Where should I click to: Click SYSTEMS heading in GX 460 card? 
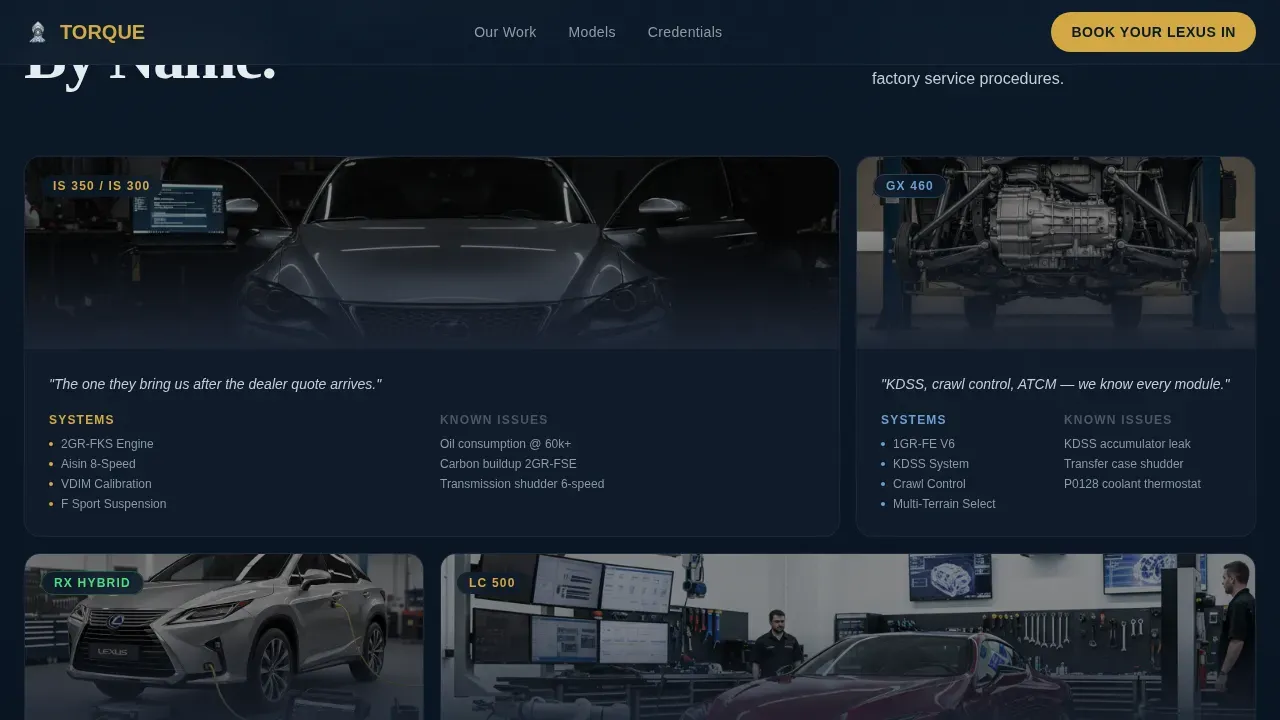913,420
